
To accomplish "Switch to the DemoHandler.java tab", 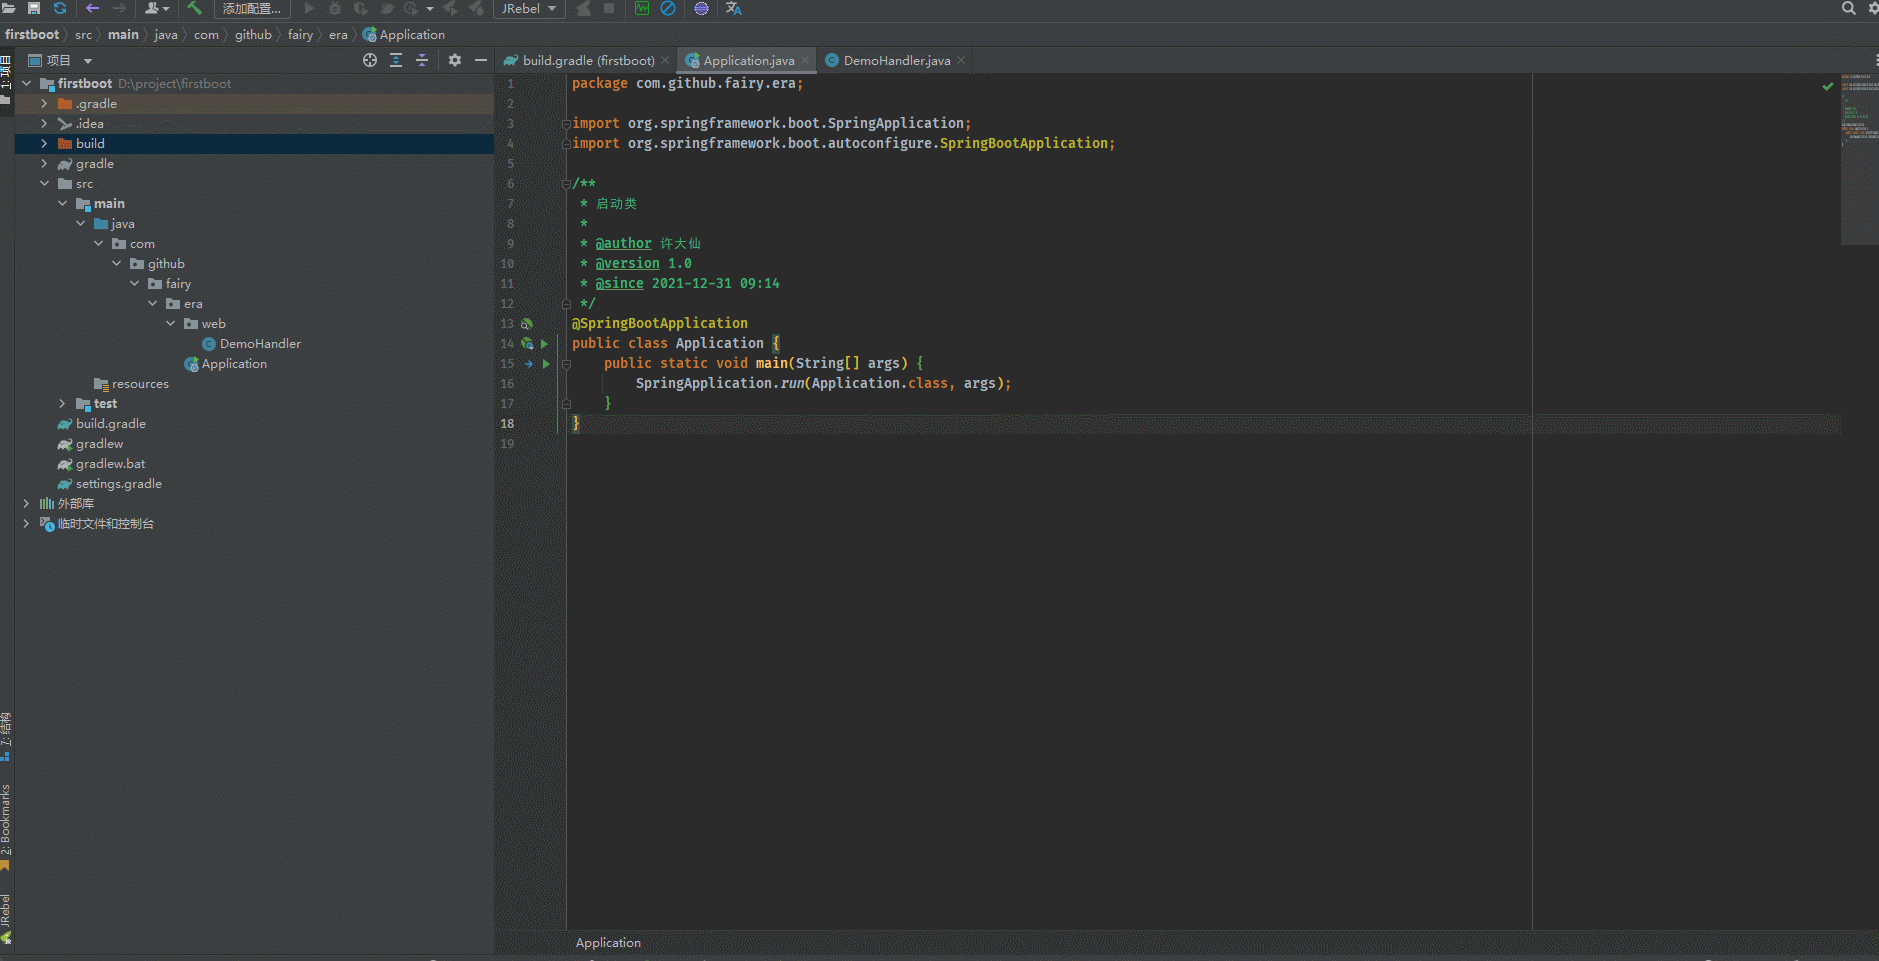I will [x=896, y=61].
